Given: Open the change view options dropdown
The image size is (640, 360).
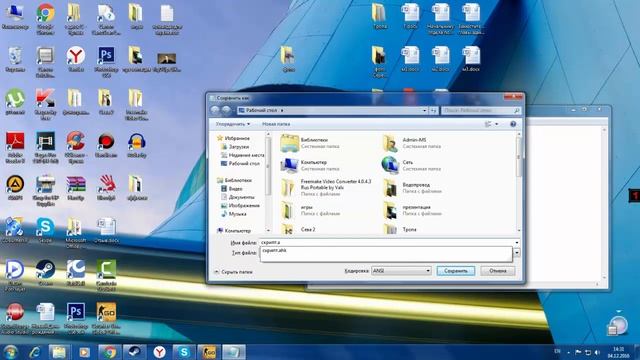Looking at the screenshot, I should [x=497, y=124].
